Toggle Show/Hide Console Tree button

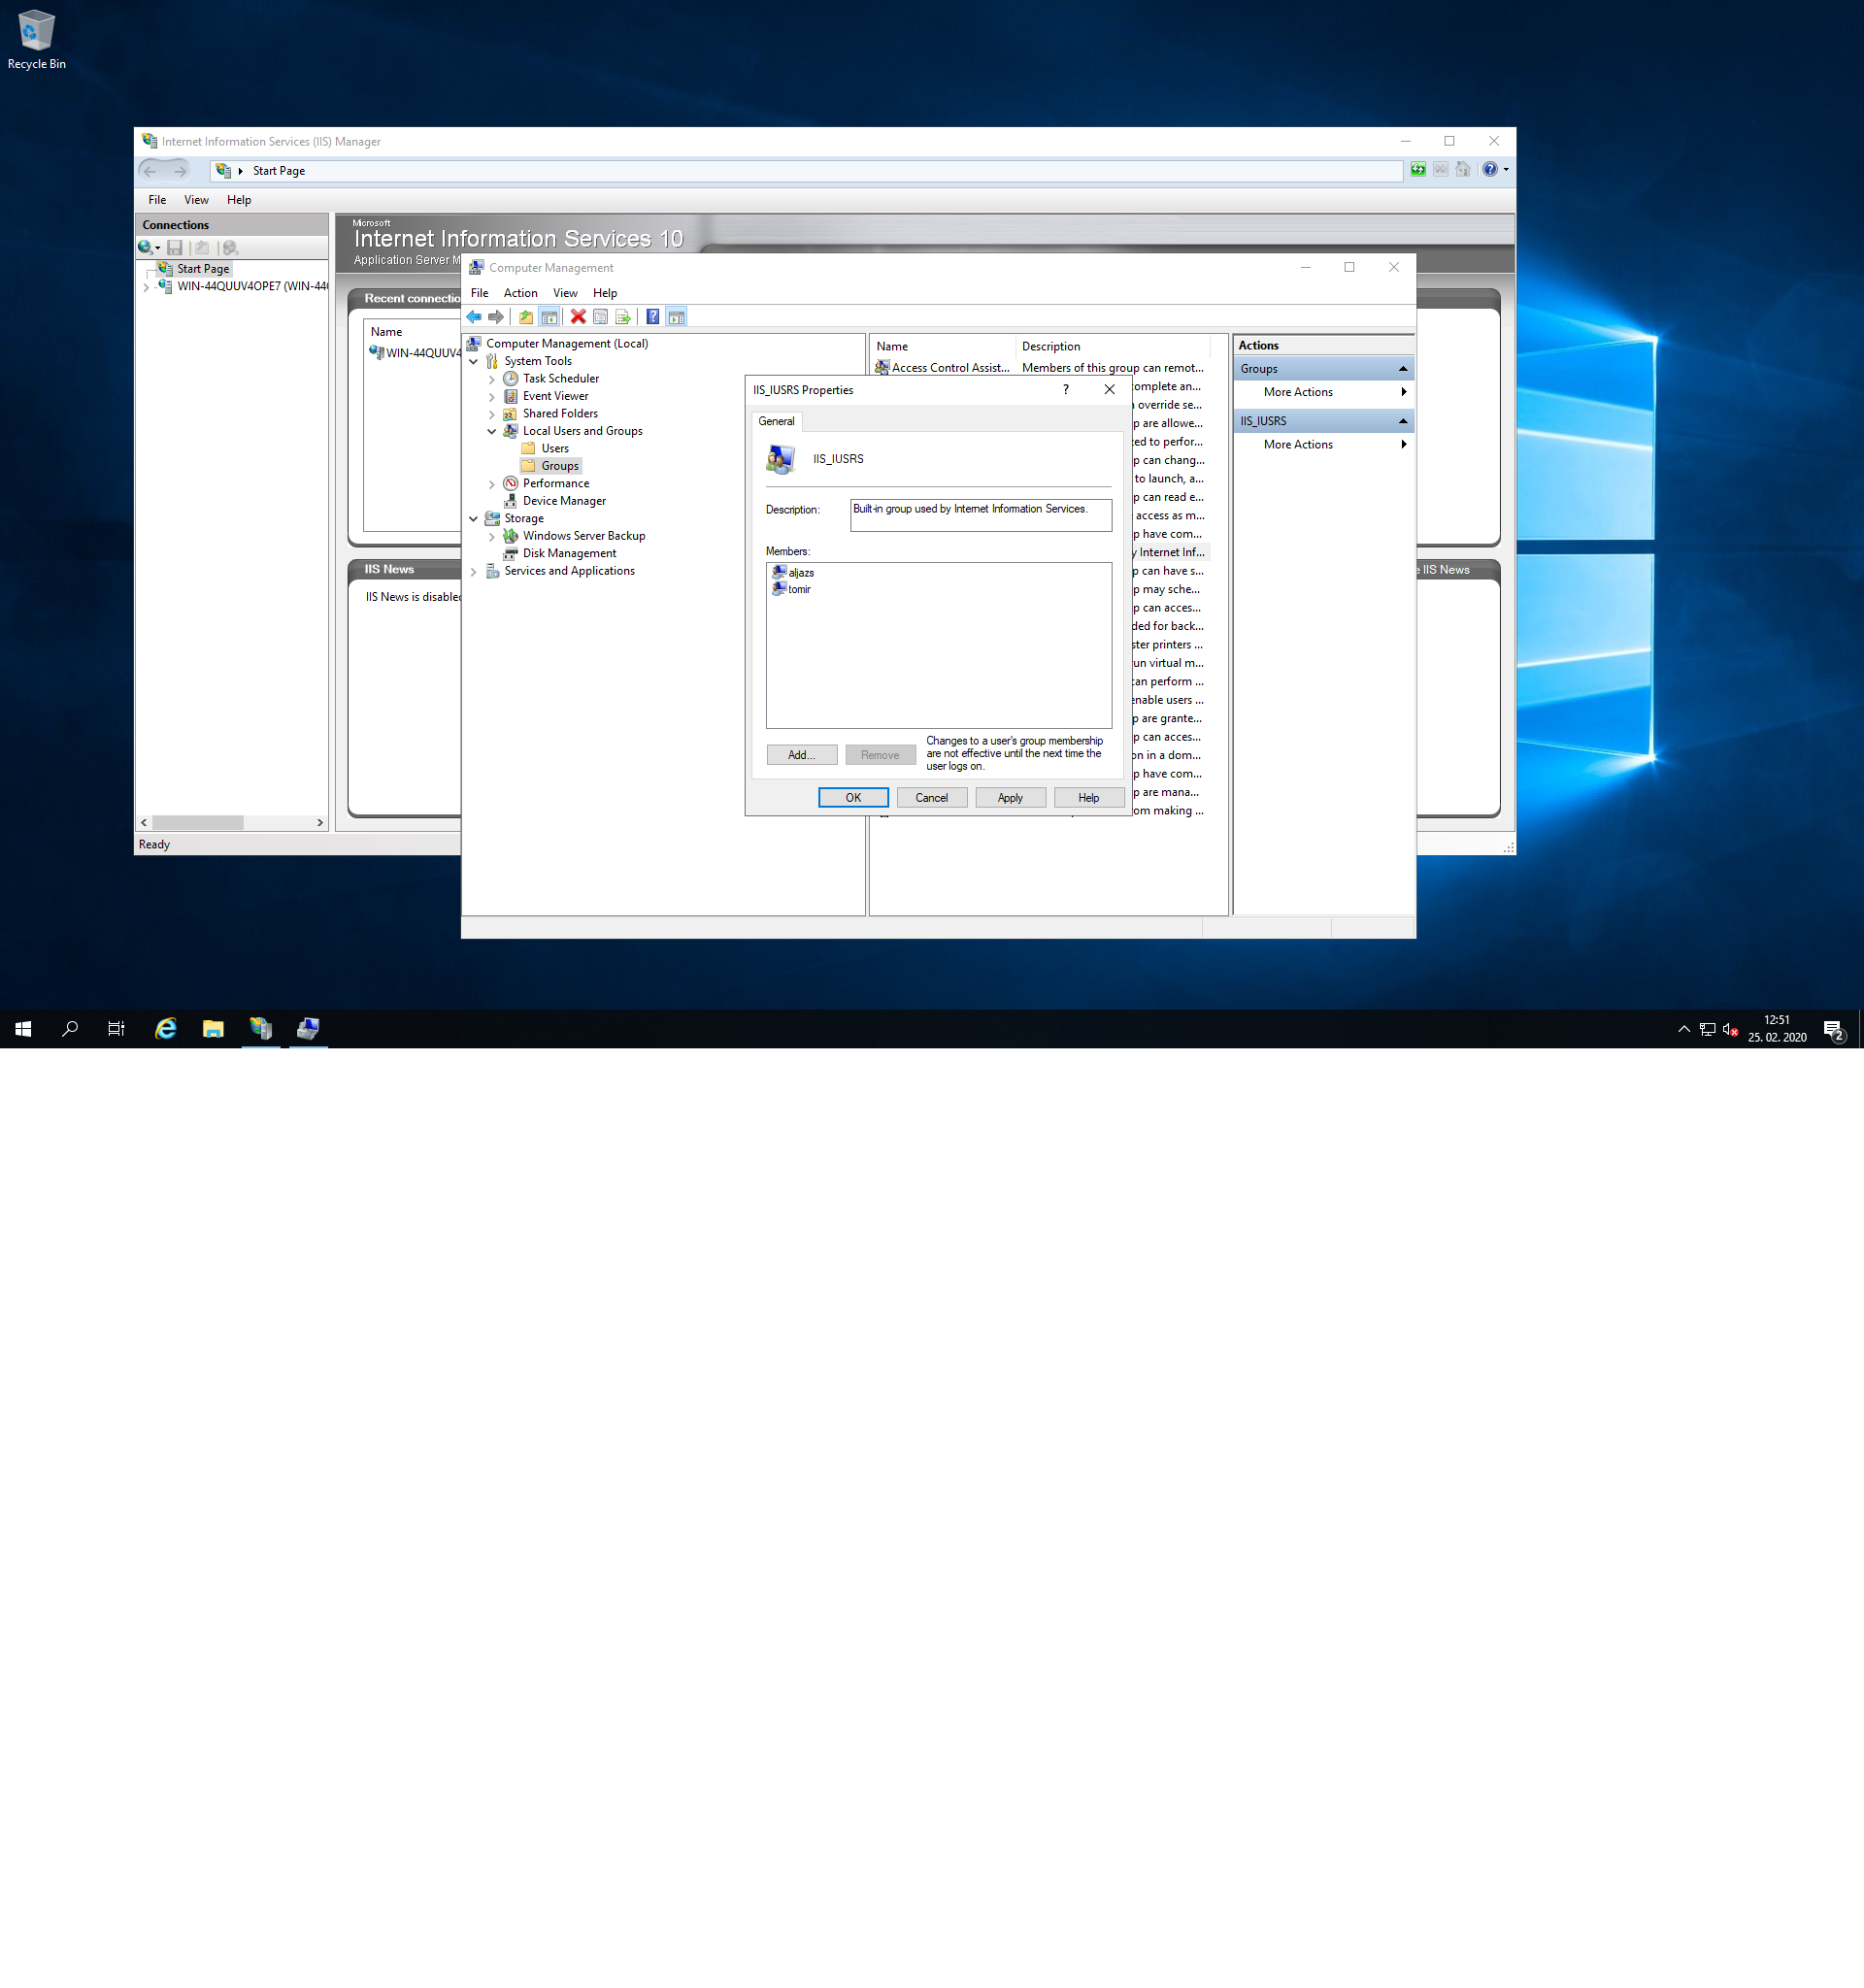click(549, 317)
